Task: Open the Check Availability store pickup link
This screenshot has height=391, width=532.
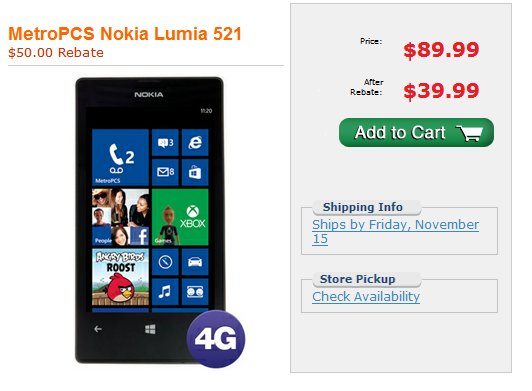Action: tap(366, 297)
